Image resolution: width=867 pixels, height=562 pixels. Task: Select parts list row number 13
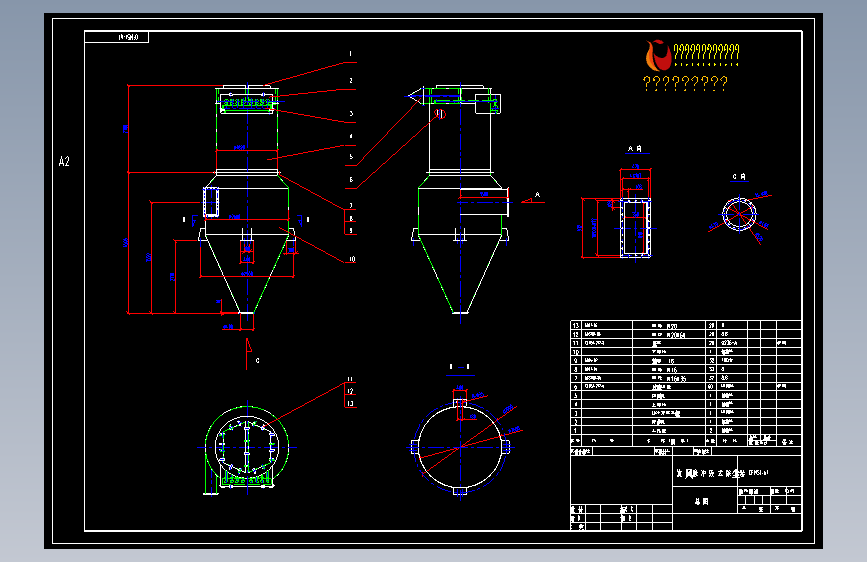[686, 325]
